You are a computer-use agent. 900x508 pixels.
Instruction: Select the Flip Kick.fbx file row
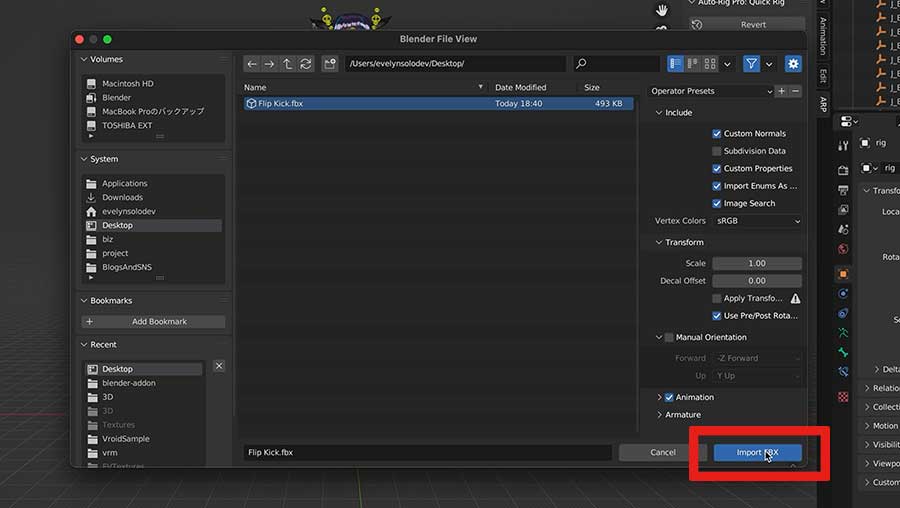(439, 103)
